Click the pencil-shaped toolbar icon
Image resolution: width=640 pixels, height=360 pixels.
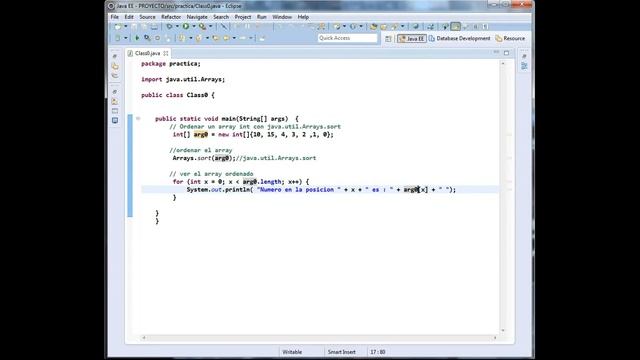224,26
